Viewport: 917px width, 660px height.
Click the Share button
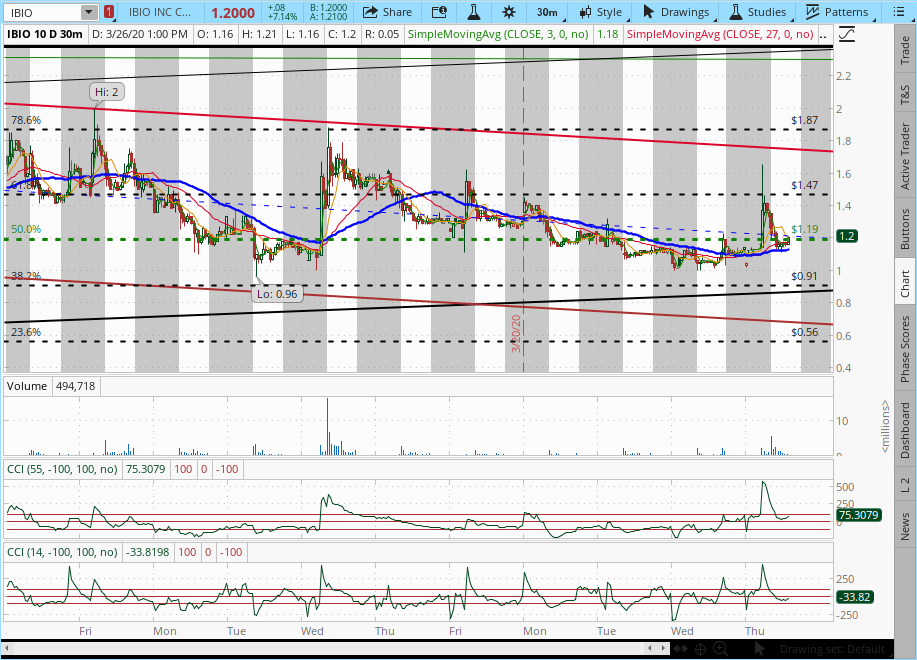click(387, 12)
